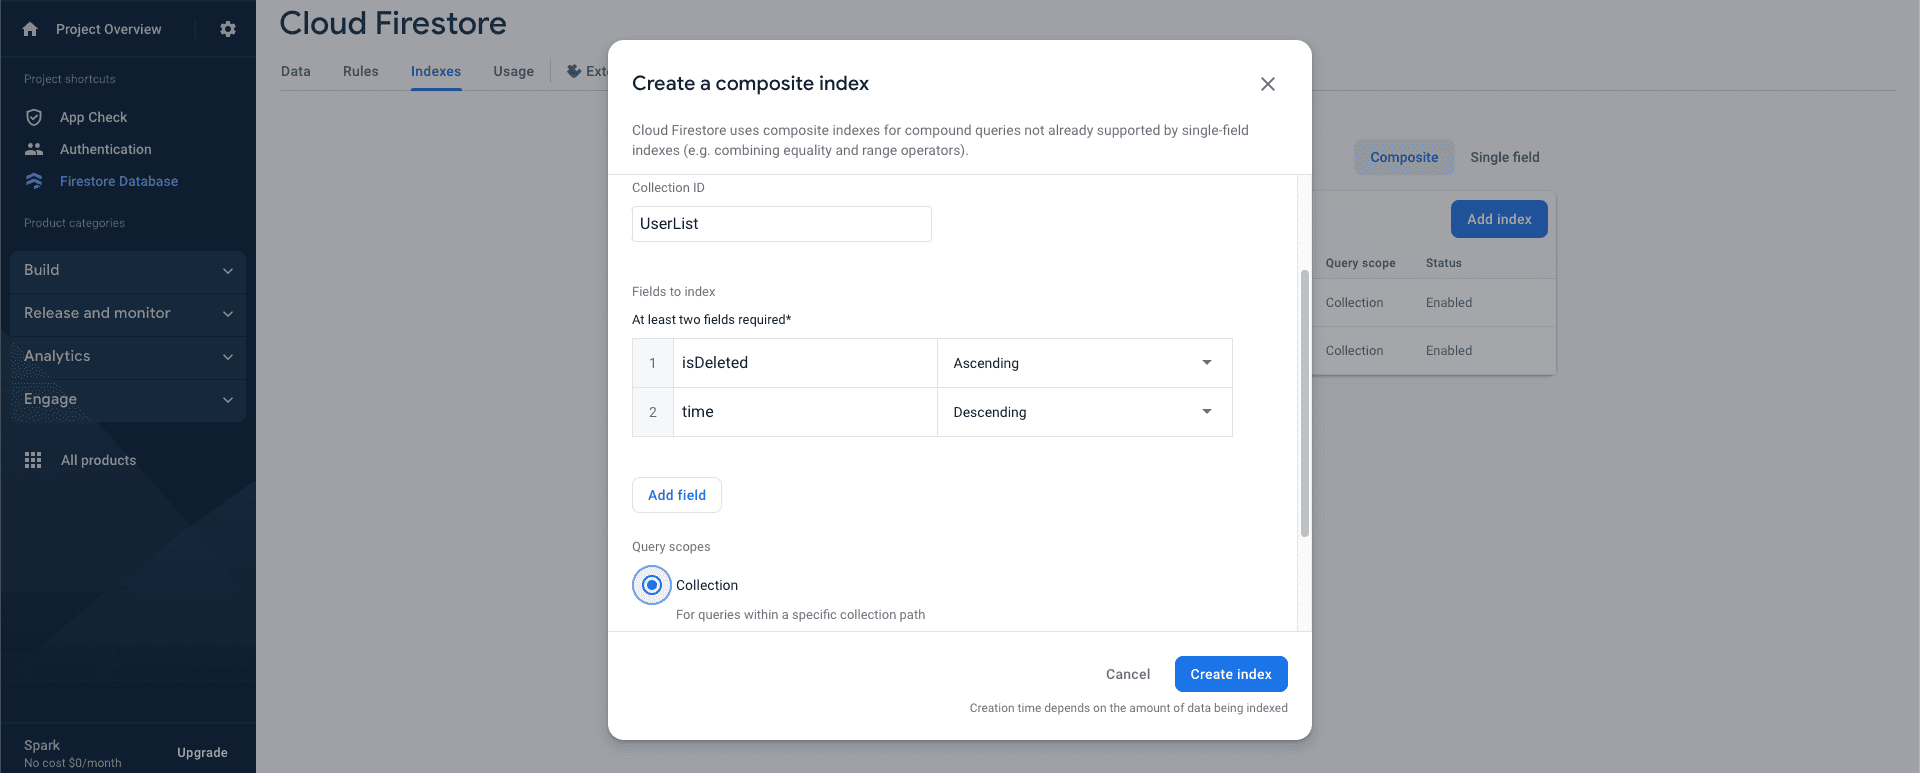Viewport: 1920px width, 773px height.
Task: Click the App Check shield icon
Action: click(x=34, y=117)
